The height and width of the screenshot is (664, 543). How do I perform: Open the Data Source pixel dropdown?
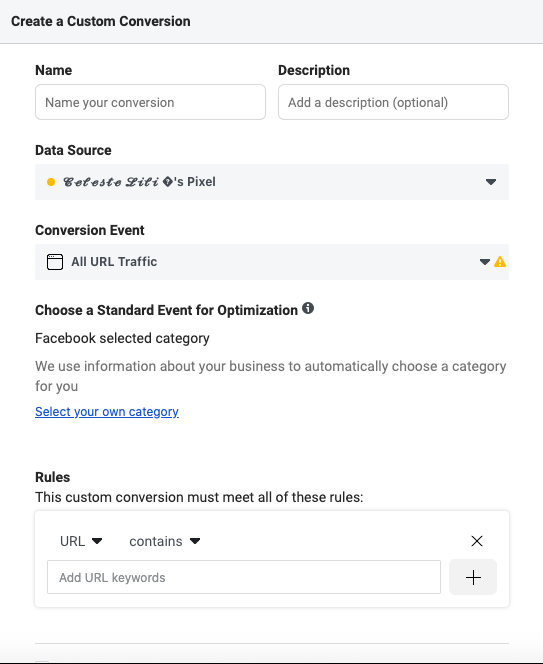(272, 182)
